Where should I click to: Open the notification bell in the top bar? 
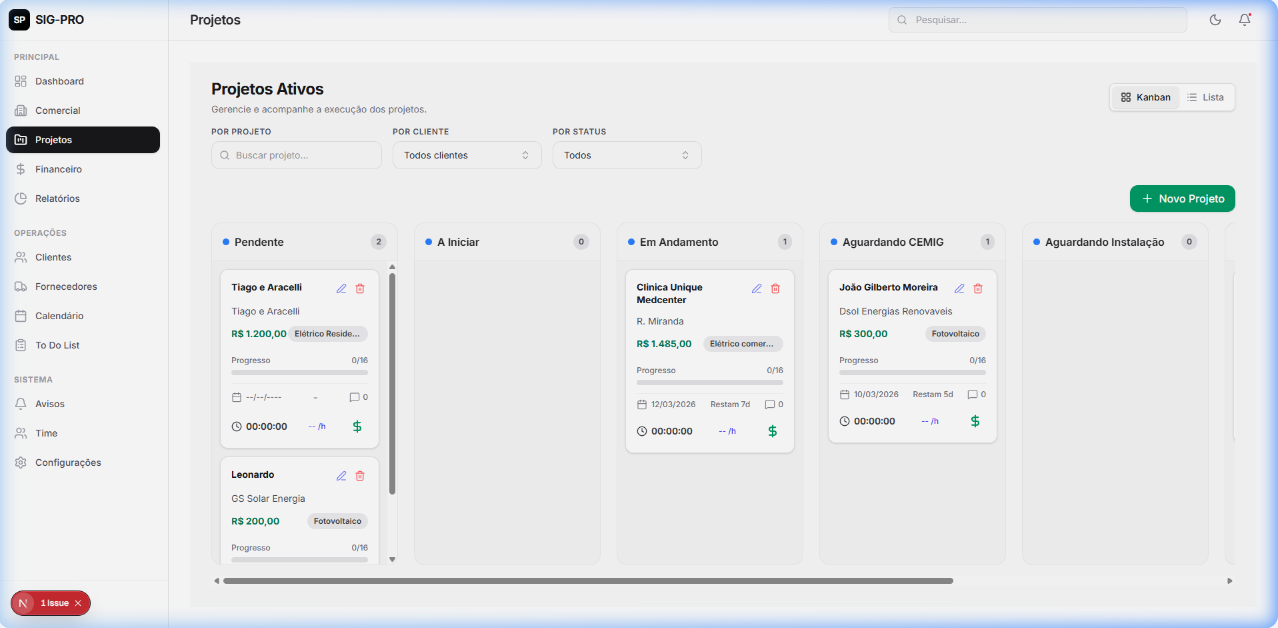pos(1244,19)
